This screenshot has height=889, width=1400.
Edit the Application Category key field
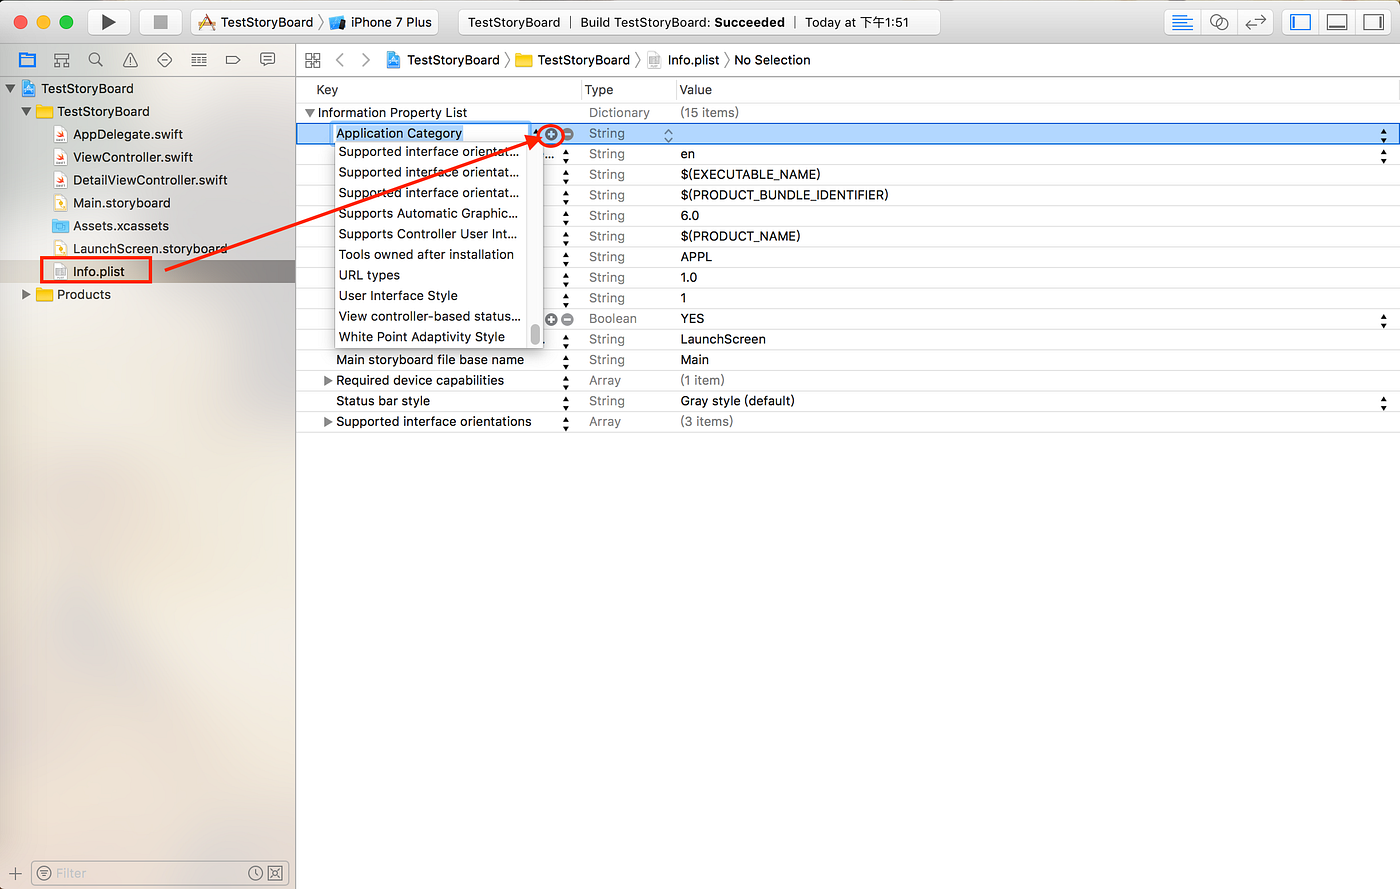[x=431, y=134]
